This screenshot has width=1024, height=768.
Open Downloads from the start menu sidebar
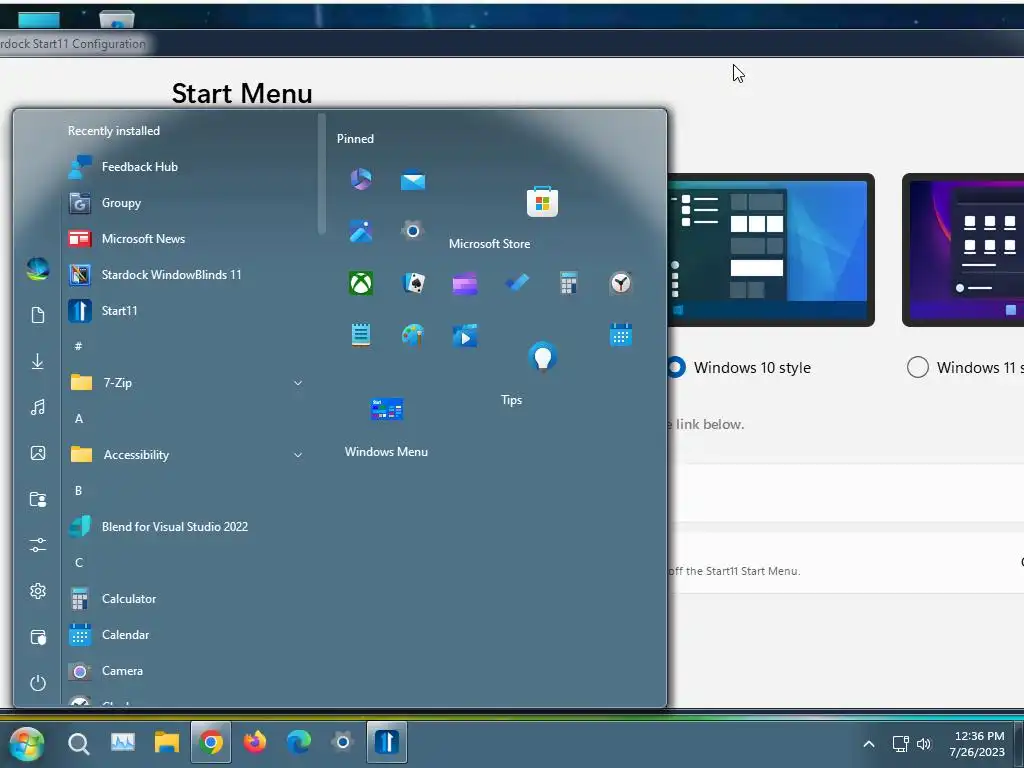(38, 361)
